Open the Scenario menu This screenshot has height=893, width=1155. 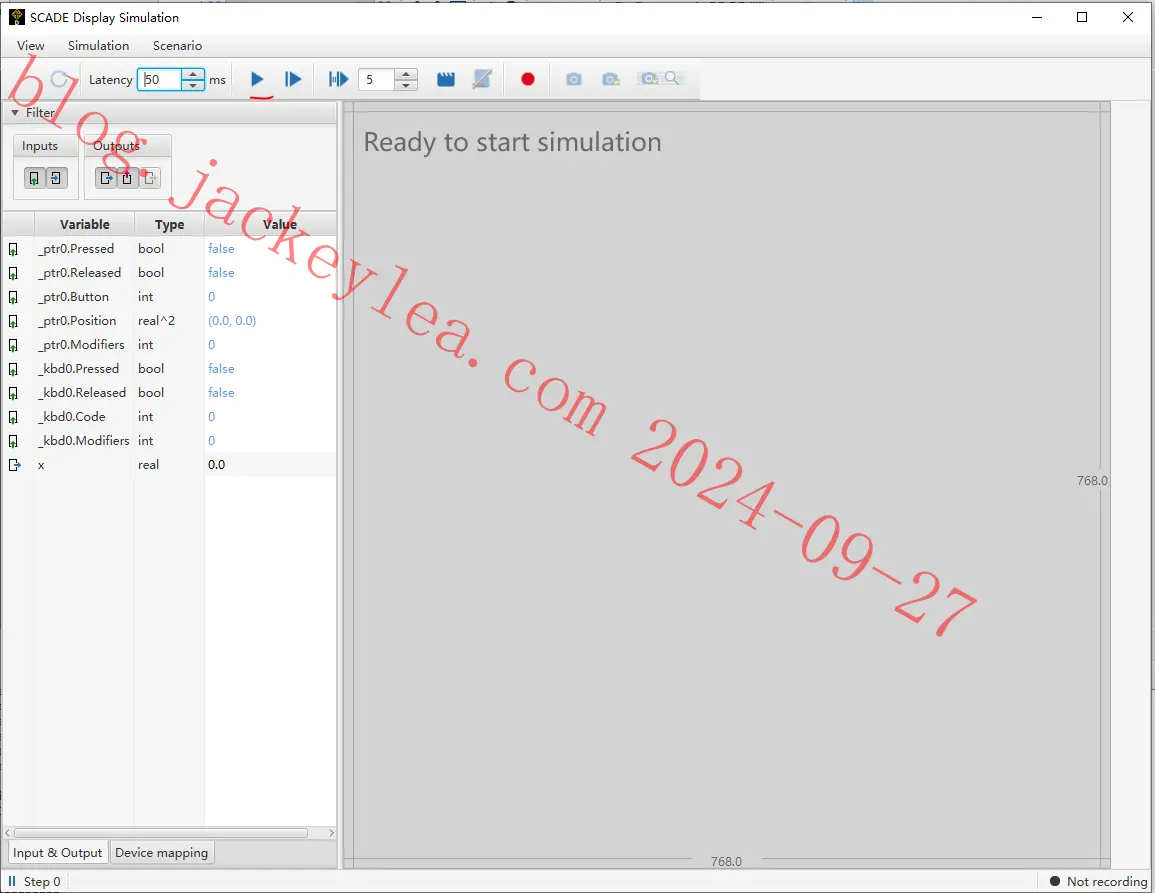click(176, 45)
